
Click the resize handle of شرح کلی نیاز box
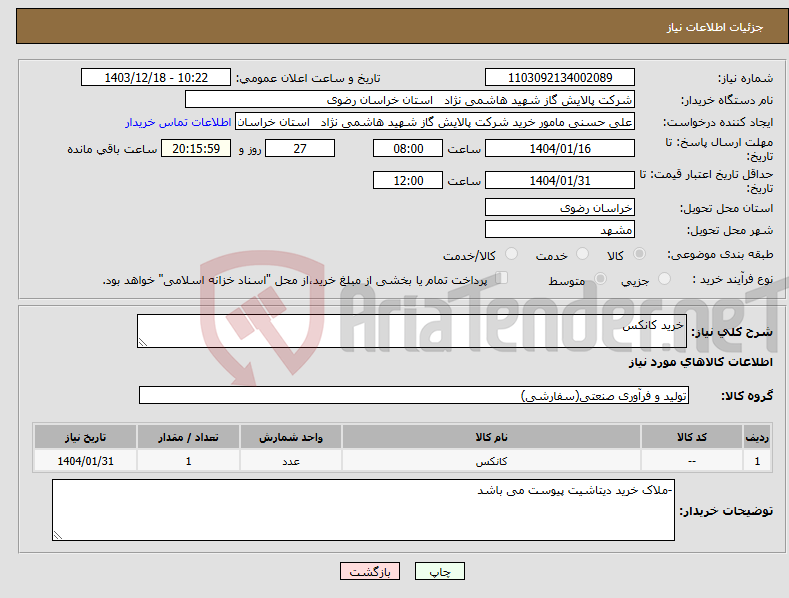(x=143, y=343)
